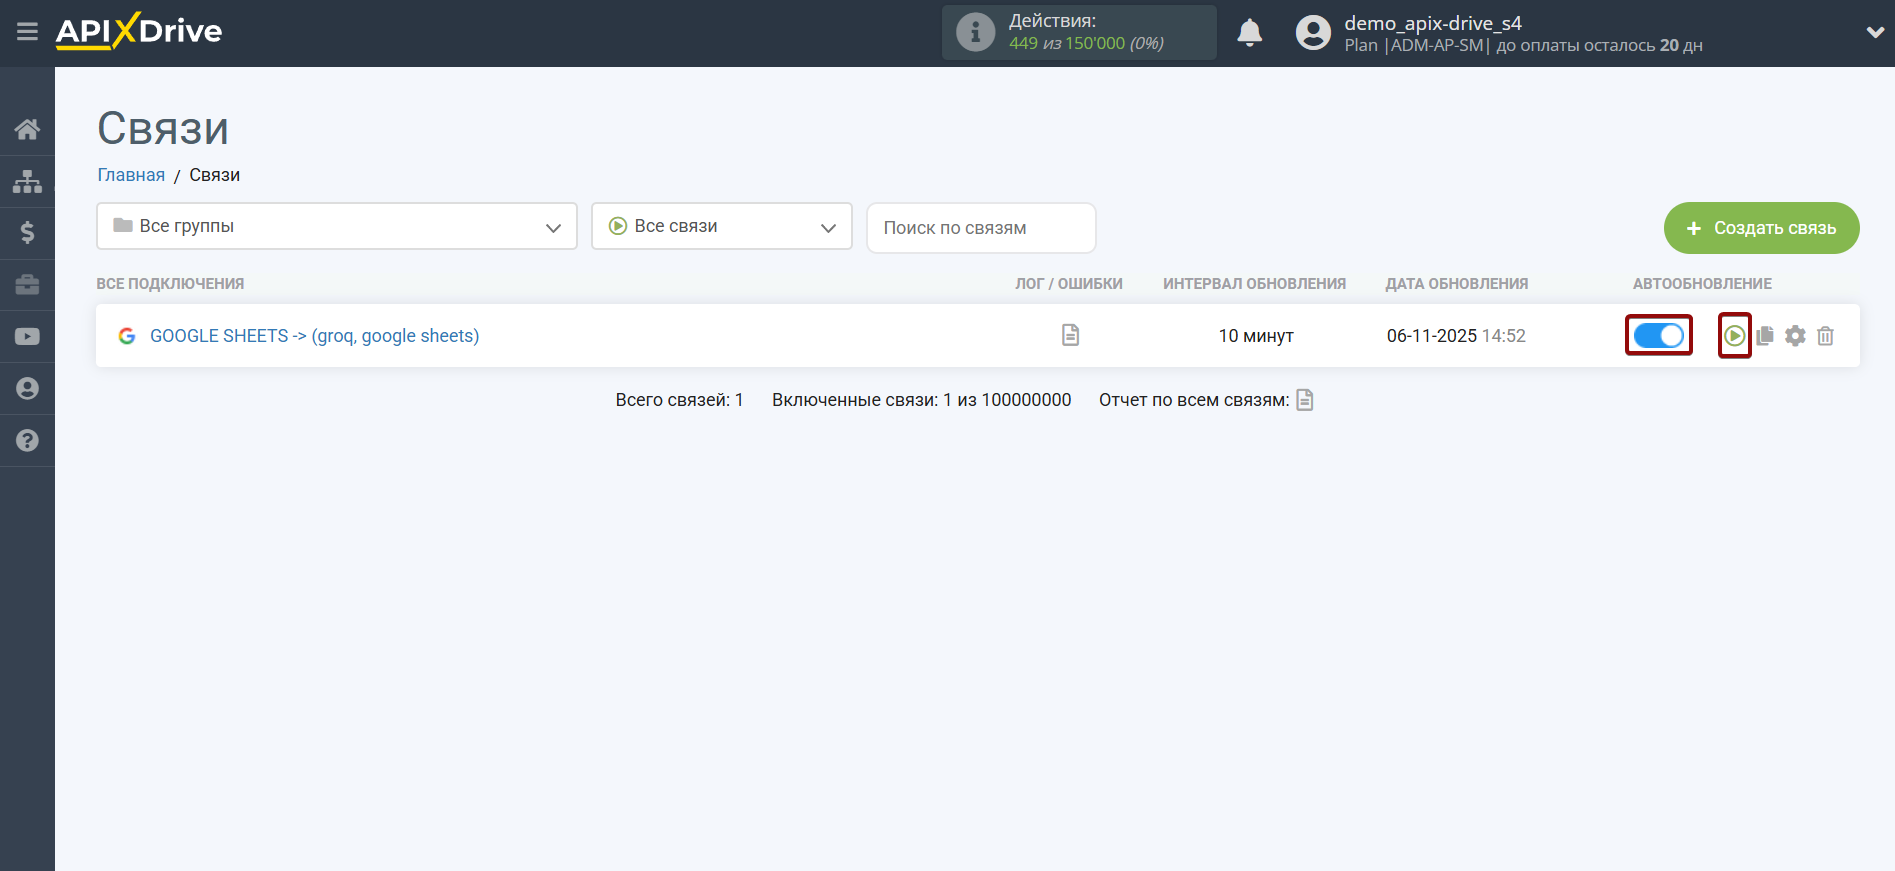This screenshot has height=871, width=1895.
Task: Click the ИНТЕРВАЛ ОБНОВЛЕНИЯ column header
Action: [x=1254, y=284]
